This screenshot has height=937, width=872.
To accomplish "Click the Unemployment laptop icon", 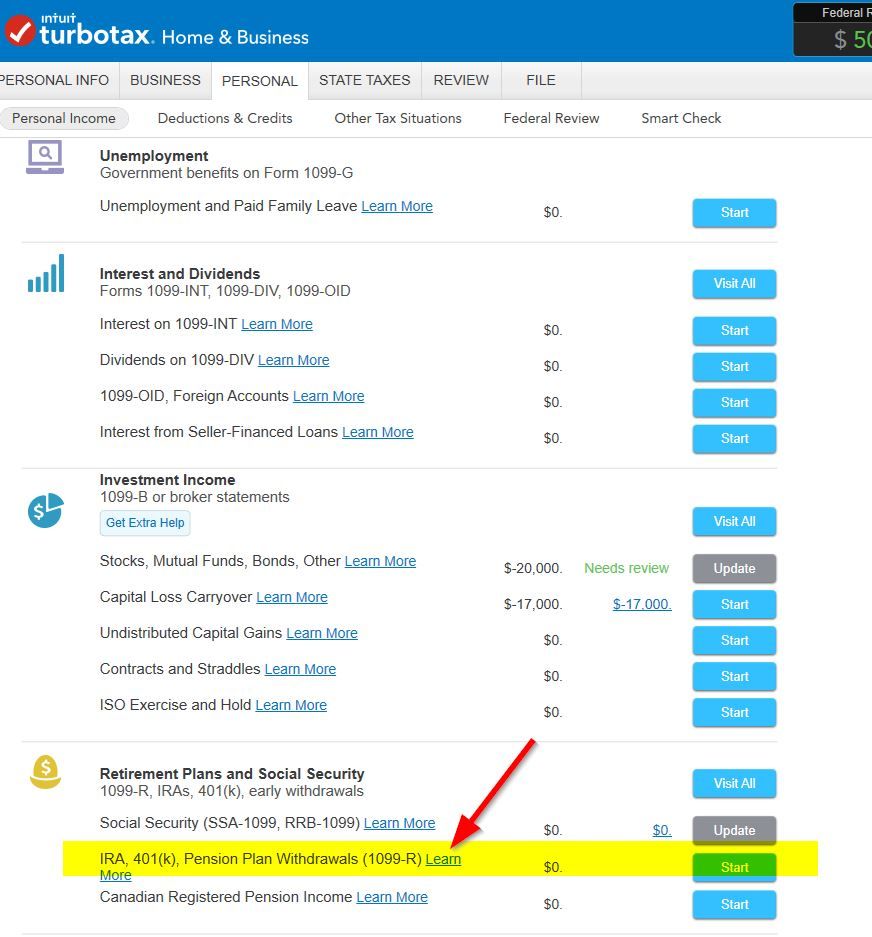I will pyautogui.click(x=45, y=158).
